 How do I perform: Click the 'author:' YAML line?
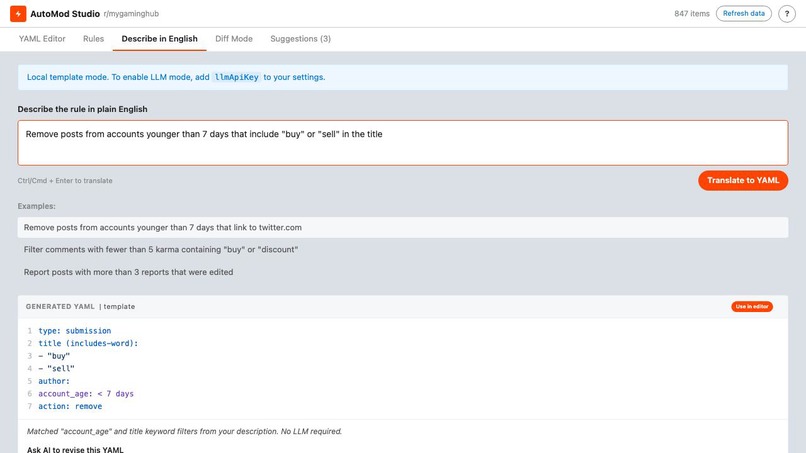point(53,381)
